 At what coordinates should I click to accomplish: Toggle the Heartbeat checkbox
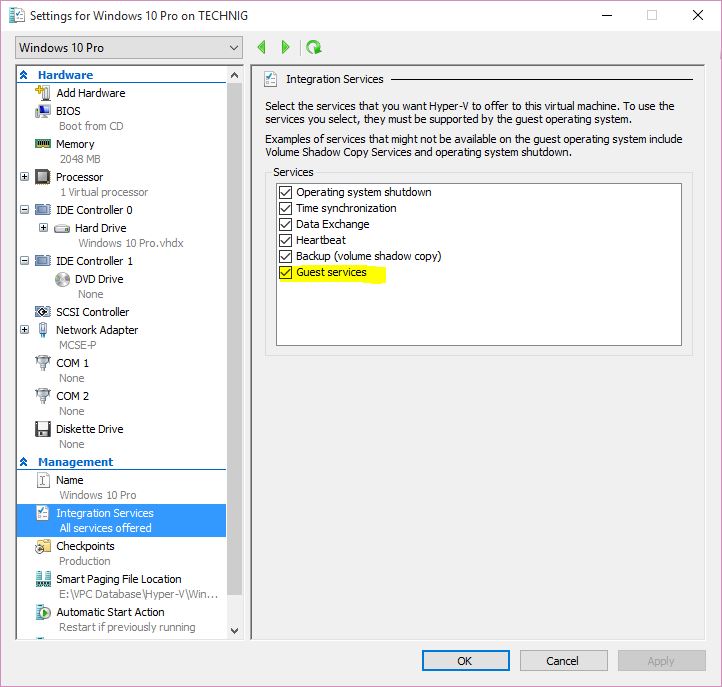(x=285, y=240)
